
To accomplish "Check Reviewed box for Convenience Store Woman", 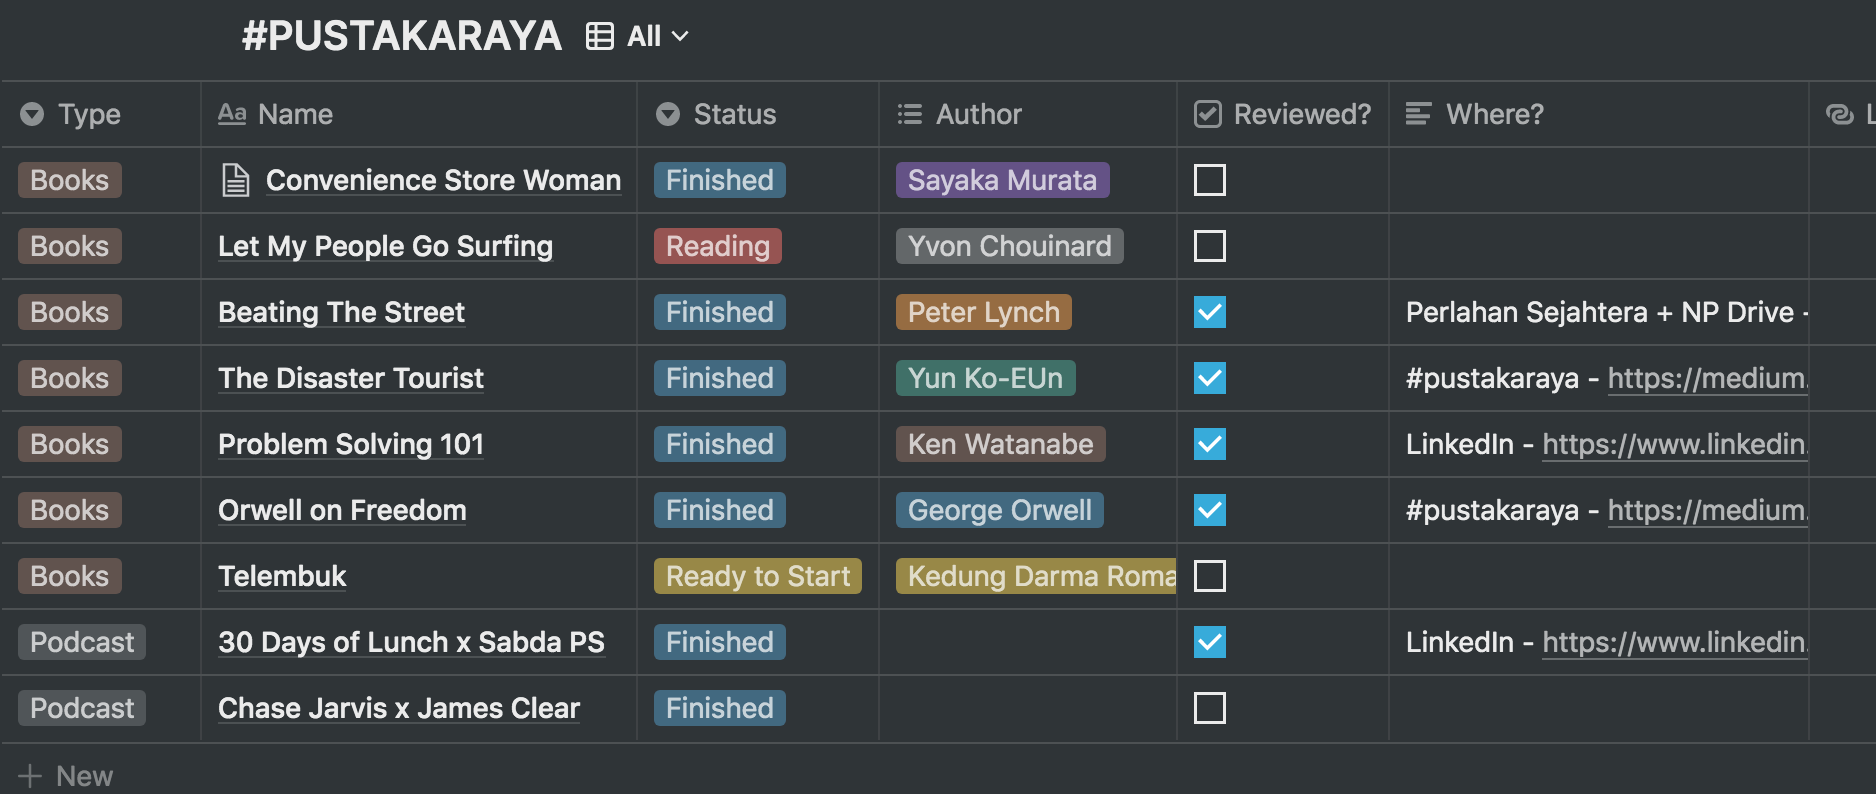I will [x=1210, y=180].
